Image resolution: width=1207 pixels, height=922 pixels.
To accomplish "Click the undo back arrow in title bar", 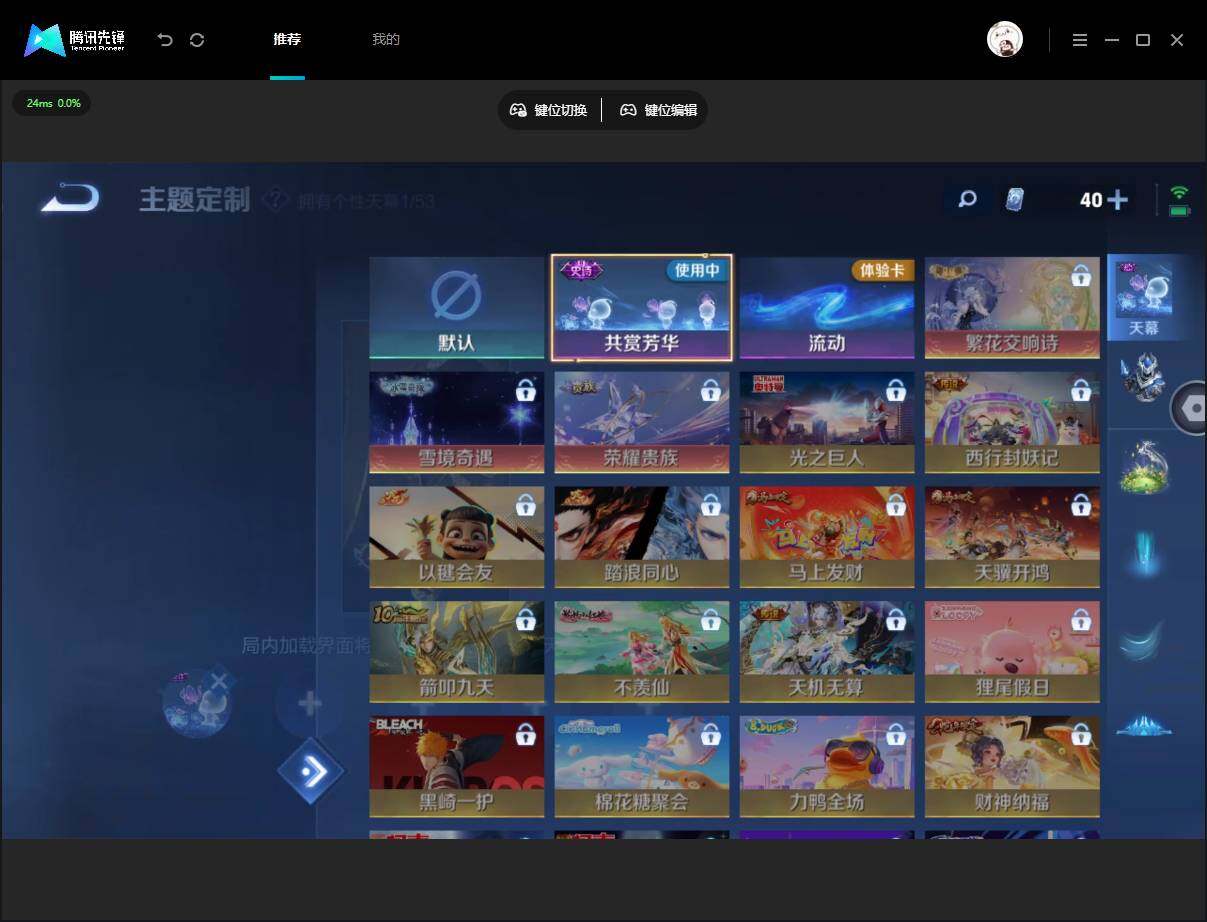I will 165,40.
